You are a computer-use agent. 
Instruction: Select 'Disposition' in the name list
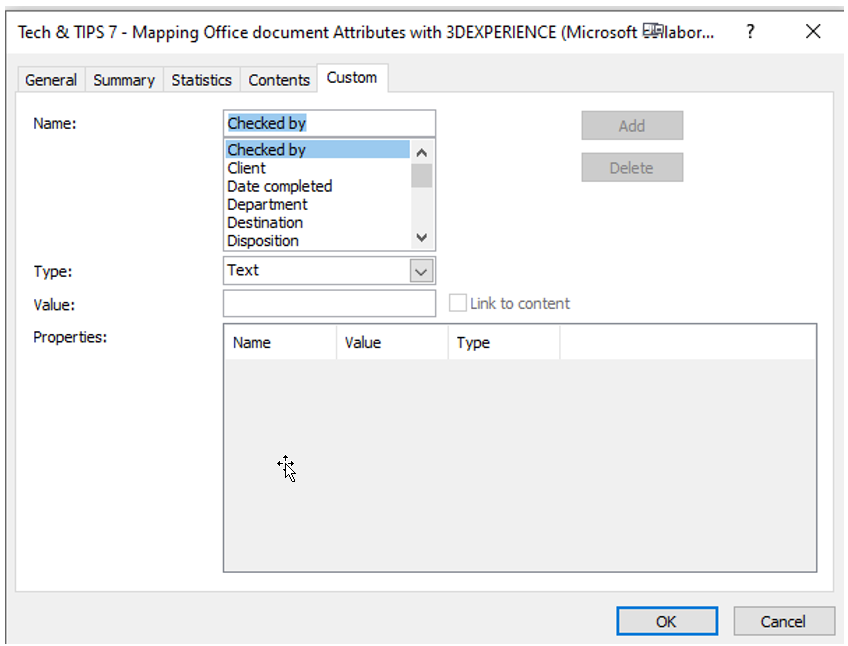tap(317, 241)
